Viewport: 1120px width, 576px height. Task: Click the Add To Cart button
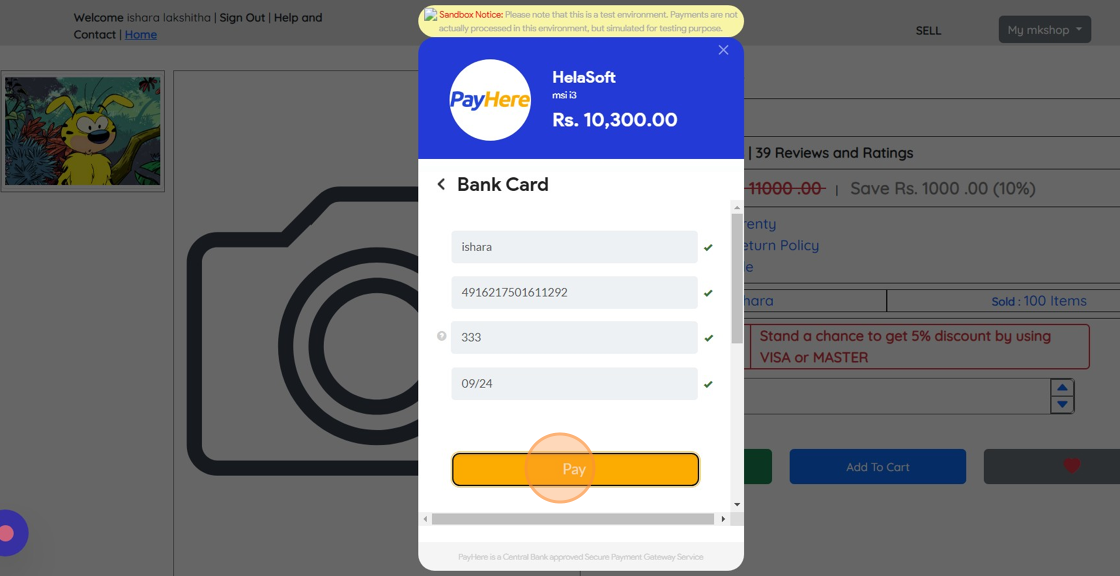tap(877, 467)
